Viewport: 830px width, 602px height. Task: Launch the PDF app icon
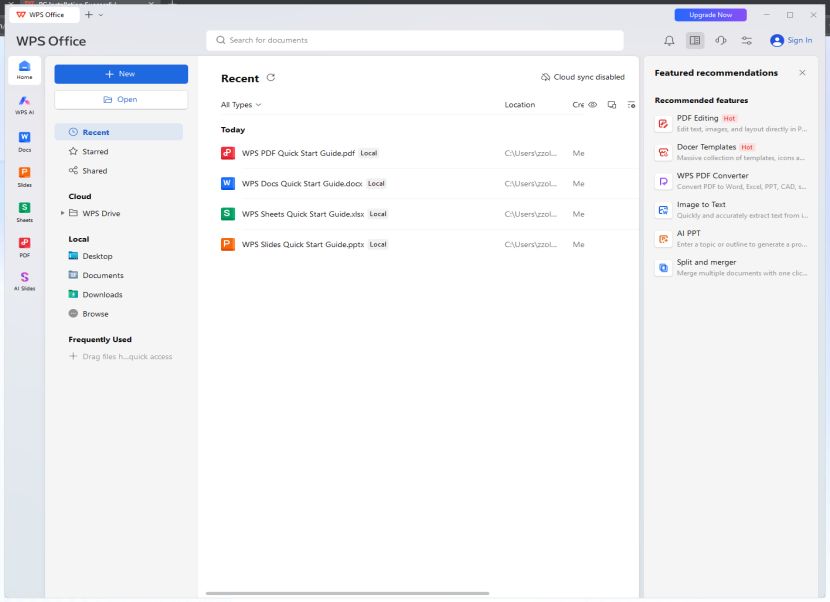(24, 247)
